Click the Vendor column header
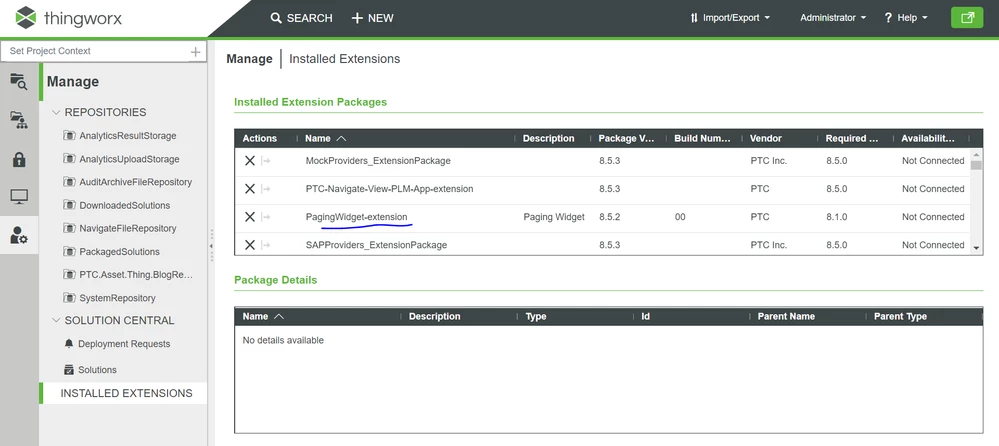The height and width of the screenshot is (446, 999). (x=766, y=138)
